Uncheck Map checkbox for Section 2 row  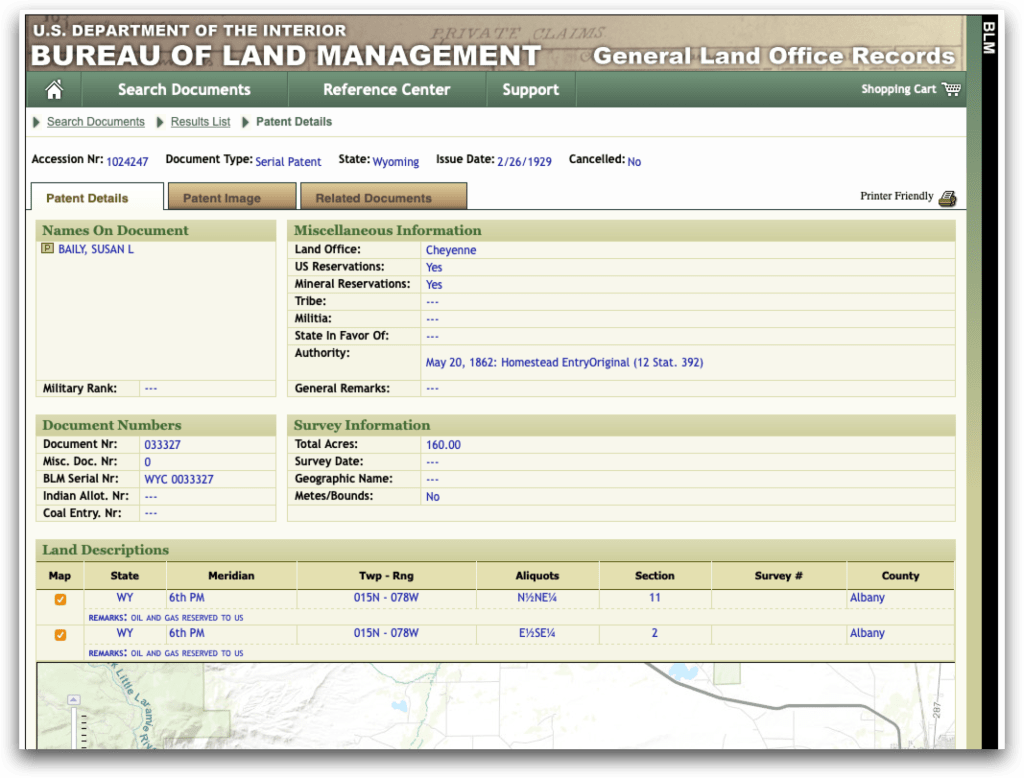coord(60,634)
